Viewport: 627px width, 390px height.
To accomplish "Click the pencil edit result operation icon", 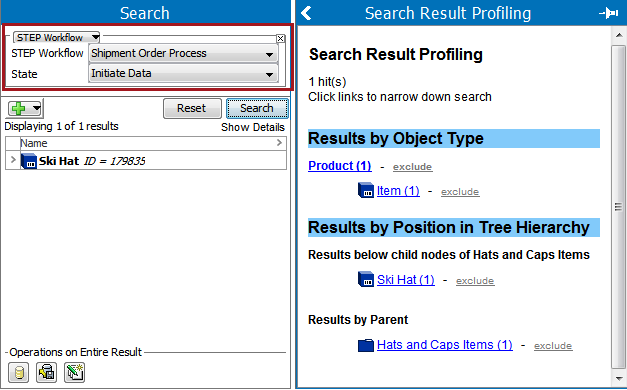I will coord(74,372).
